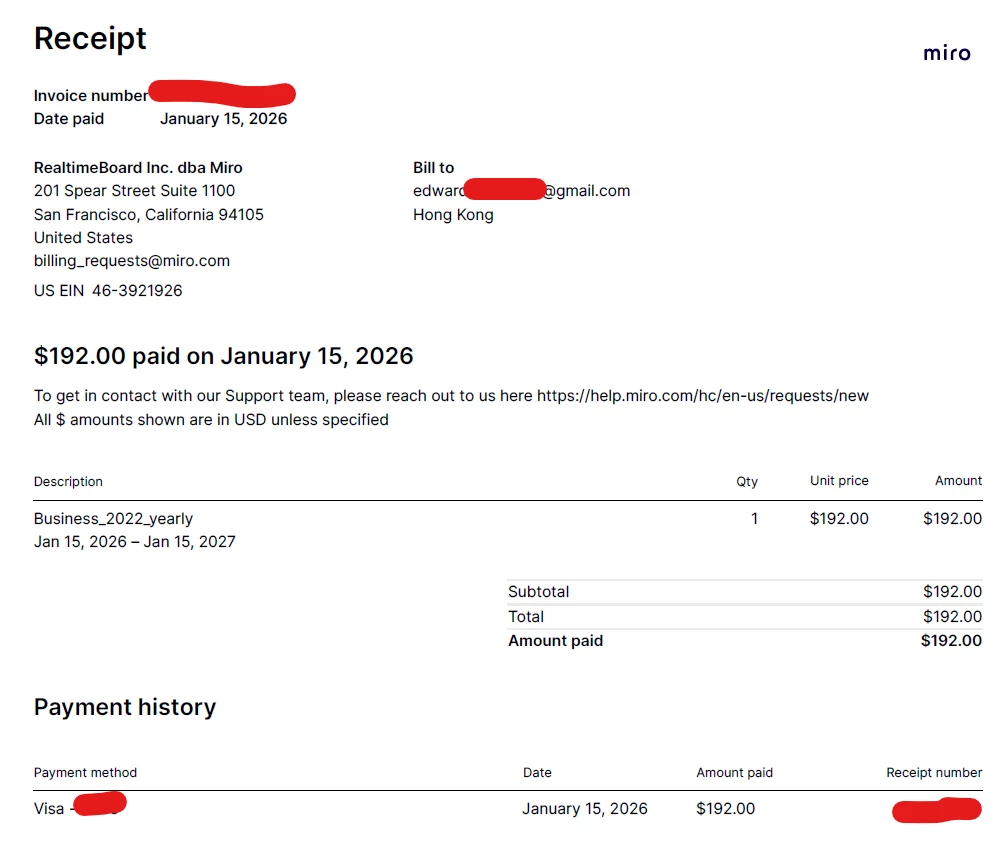Viewport: 1005px width, 843px height.
Task: Click the $192.00 paid on January 15 heading
Action: [224, 356]
